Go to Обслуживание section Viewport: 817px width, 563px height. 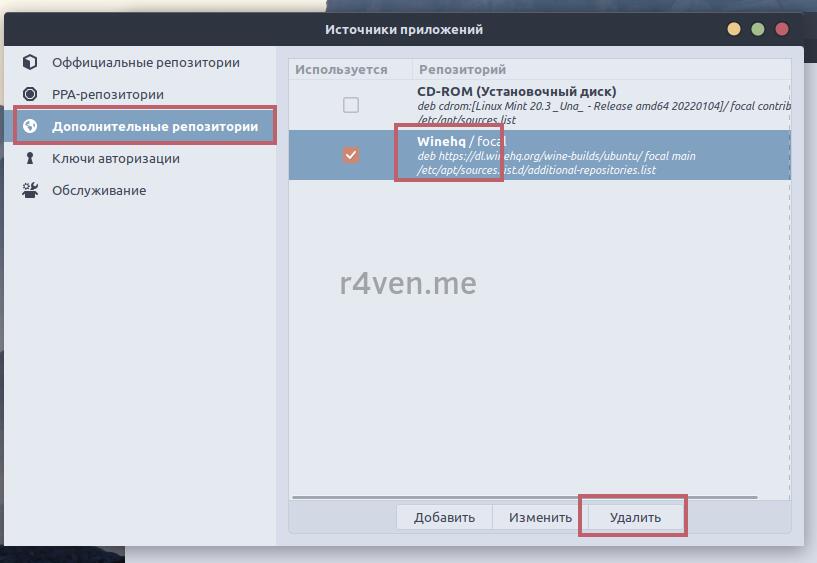(x=98, y=190)
